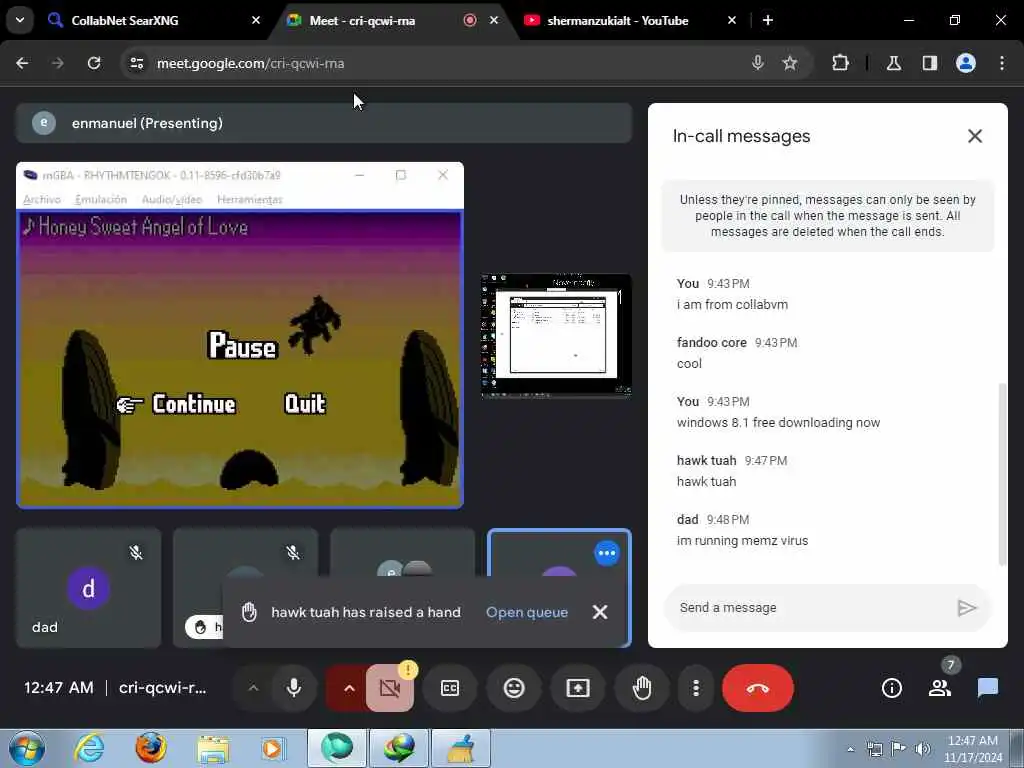Open the Emulación menu in mGBA
Screen dimensions: 1024x768
click(101, 200)
